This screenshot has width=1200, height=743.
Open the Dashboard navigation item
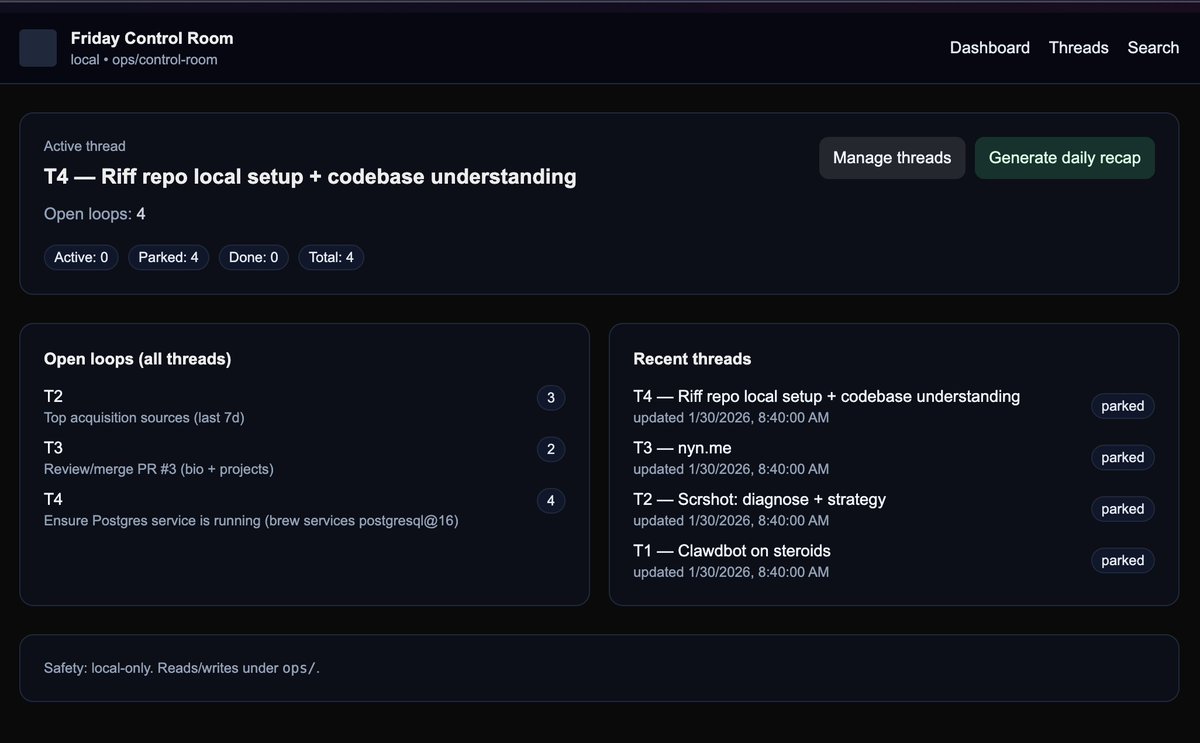[989, 47]
